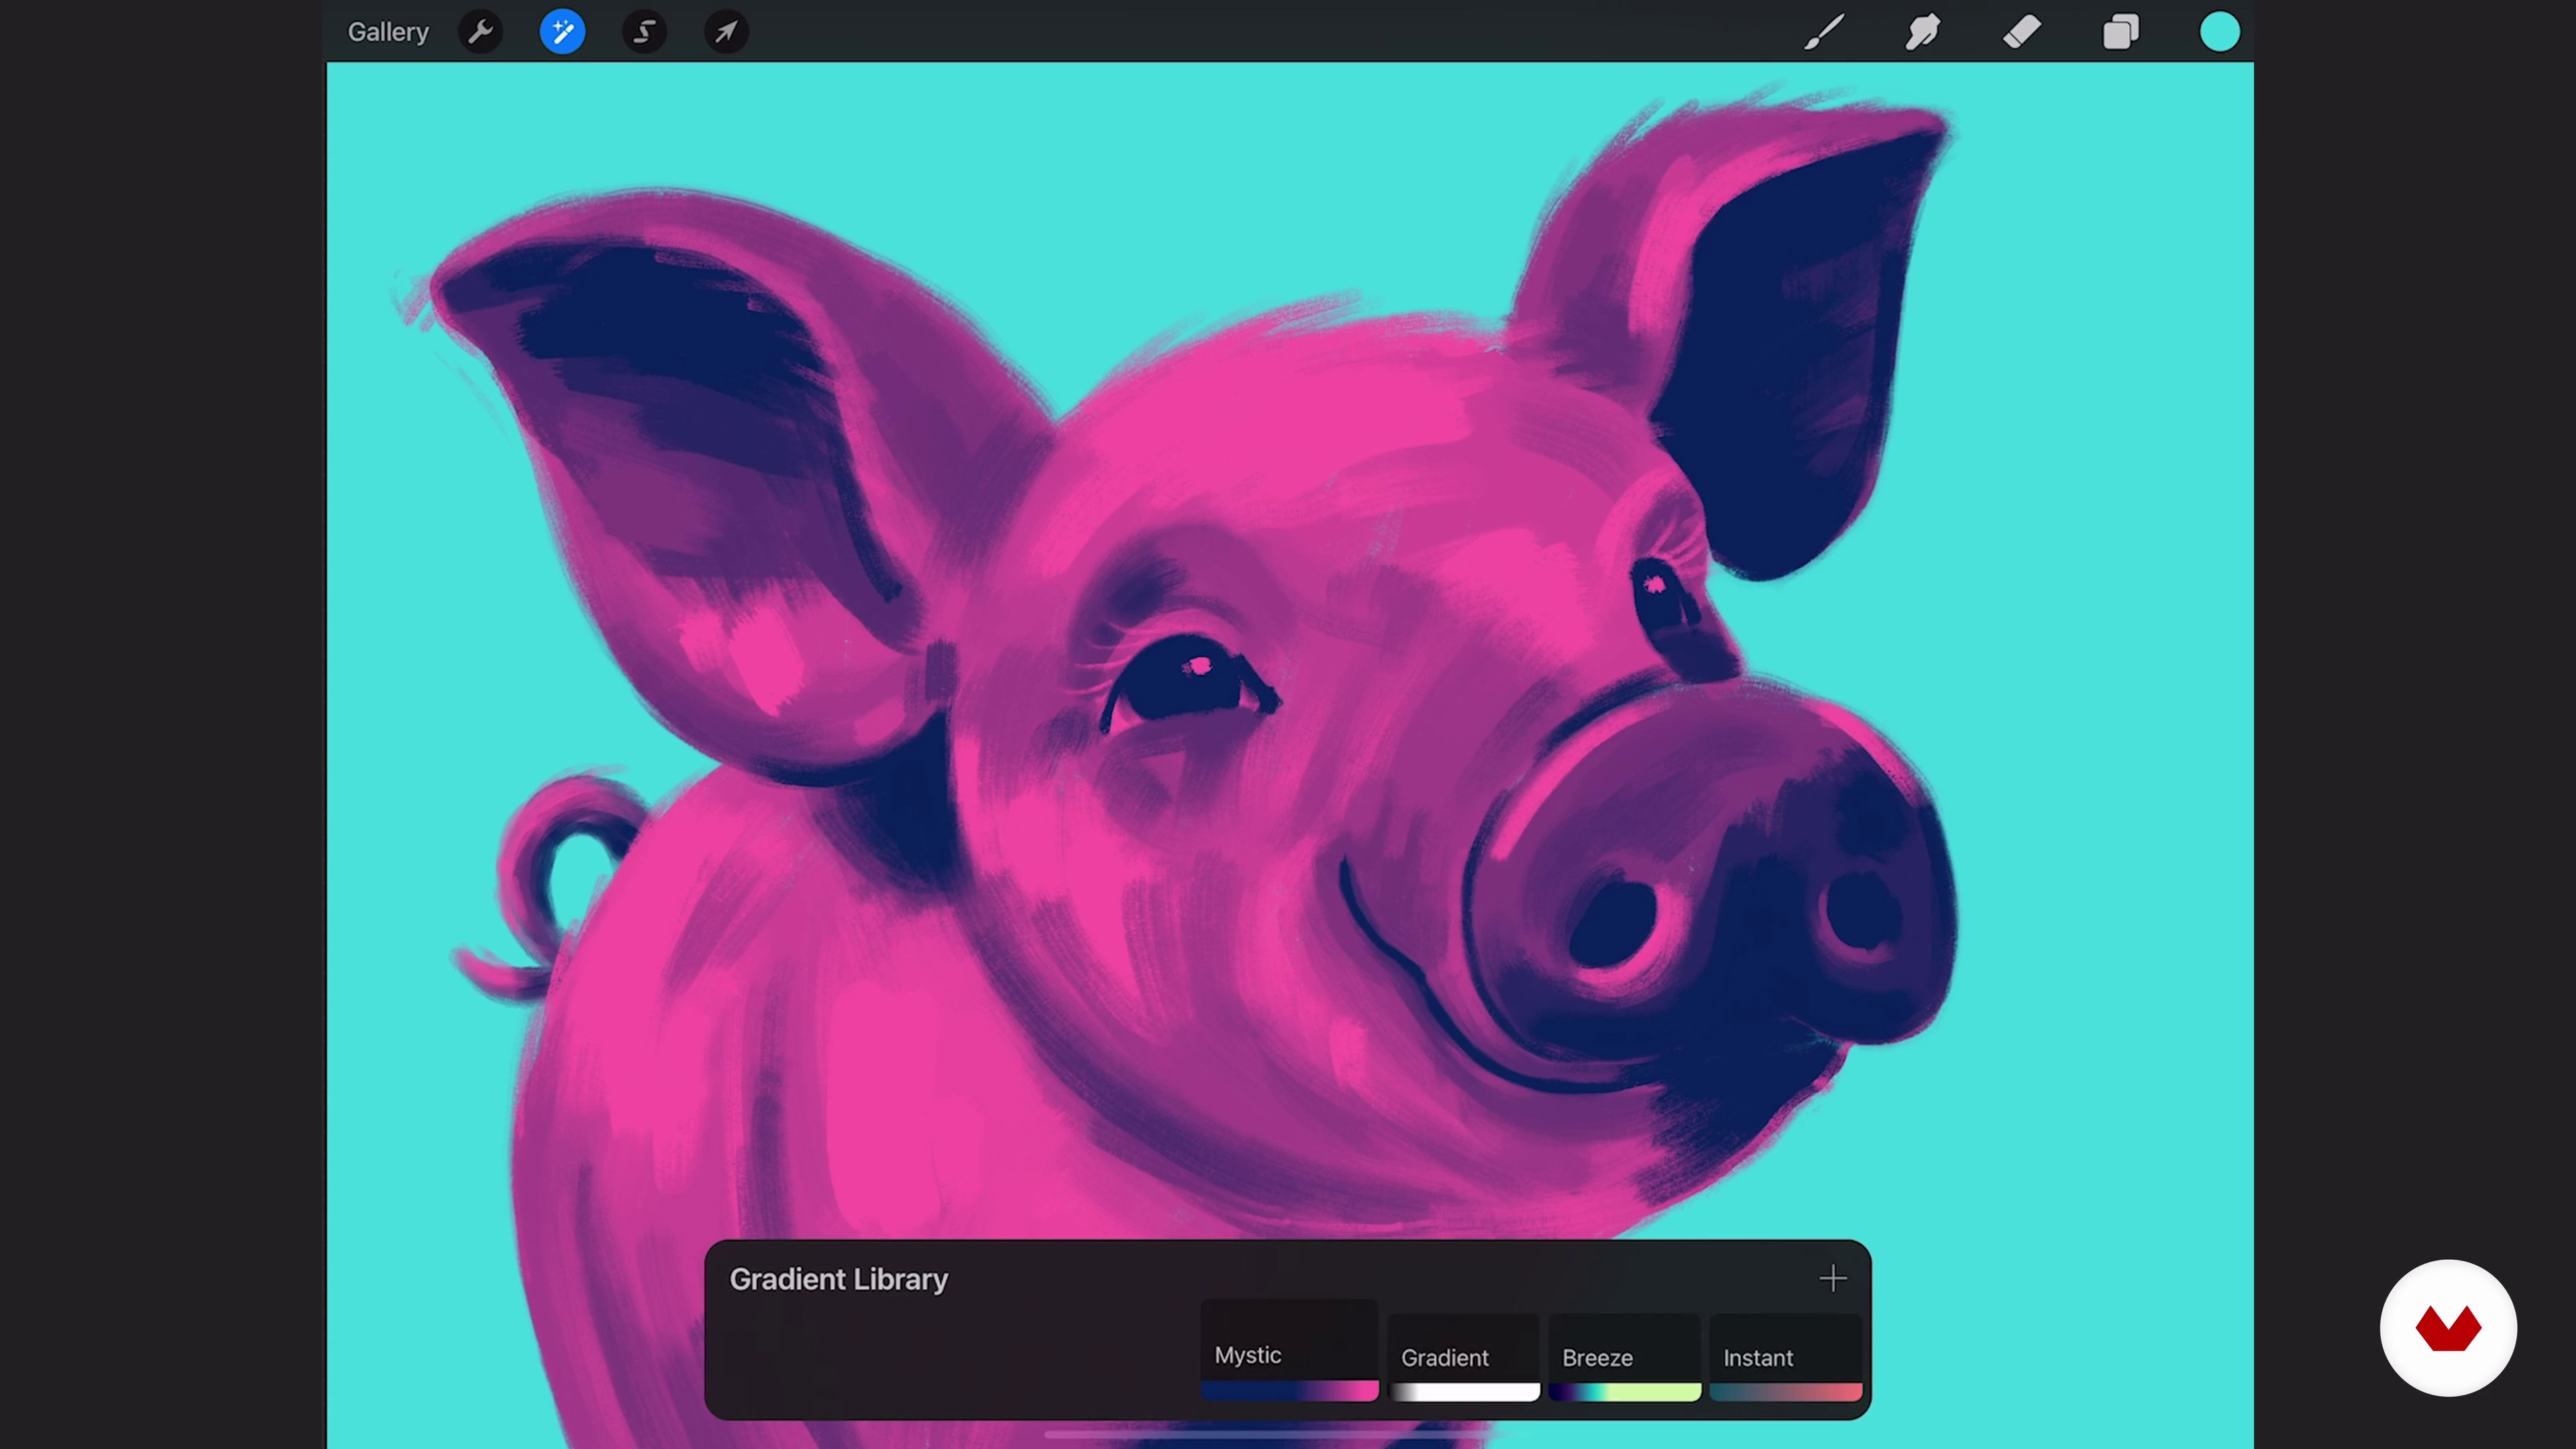Pick the Instant gradient preset
The image size is (2576, 1449).
pos(1785,1358)
